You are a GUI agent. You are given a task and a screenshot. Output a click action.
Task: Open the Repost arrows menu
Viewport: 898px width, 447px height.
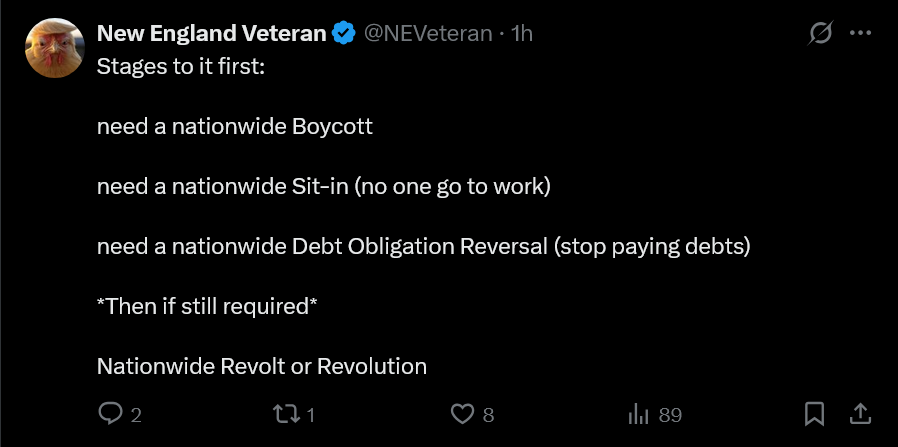[x=289, y=413]
